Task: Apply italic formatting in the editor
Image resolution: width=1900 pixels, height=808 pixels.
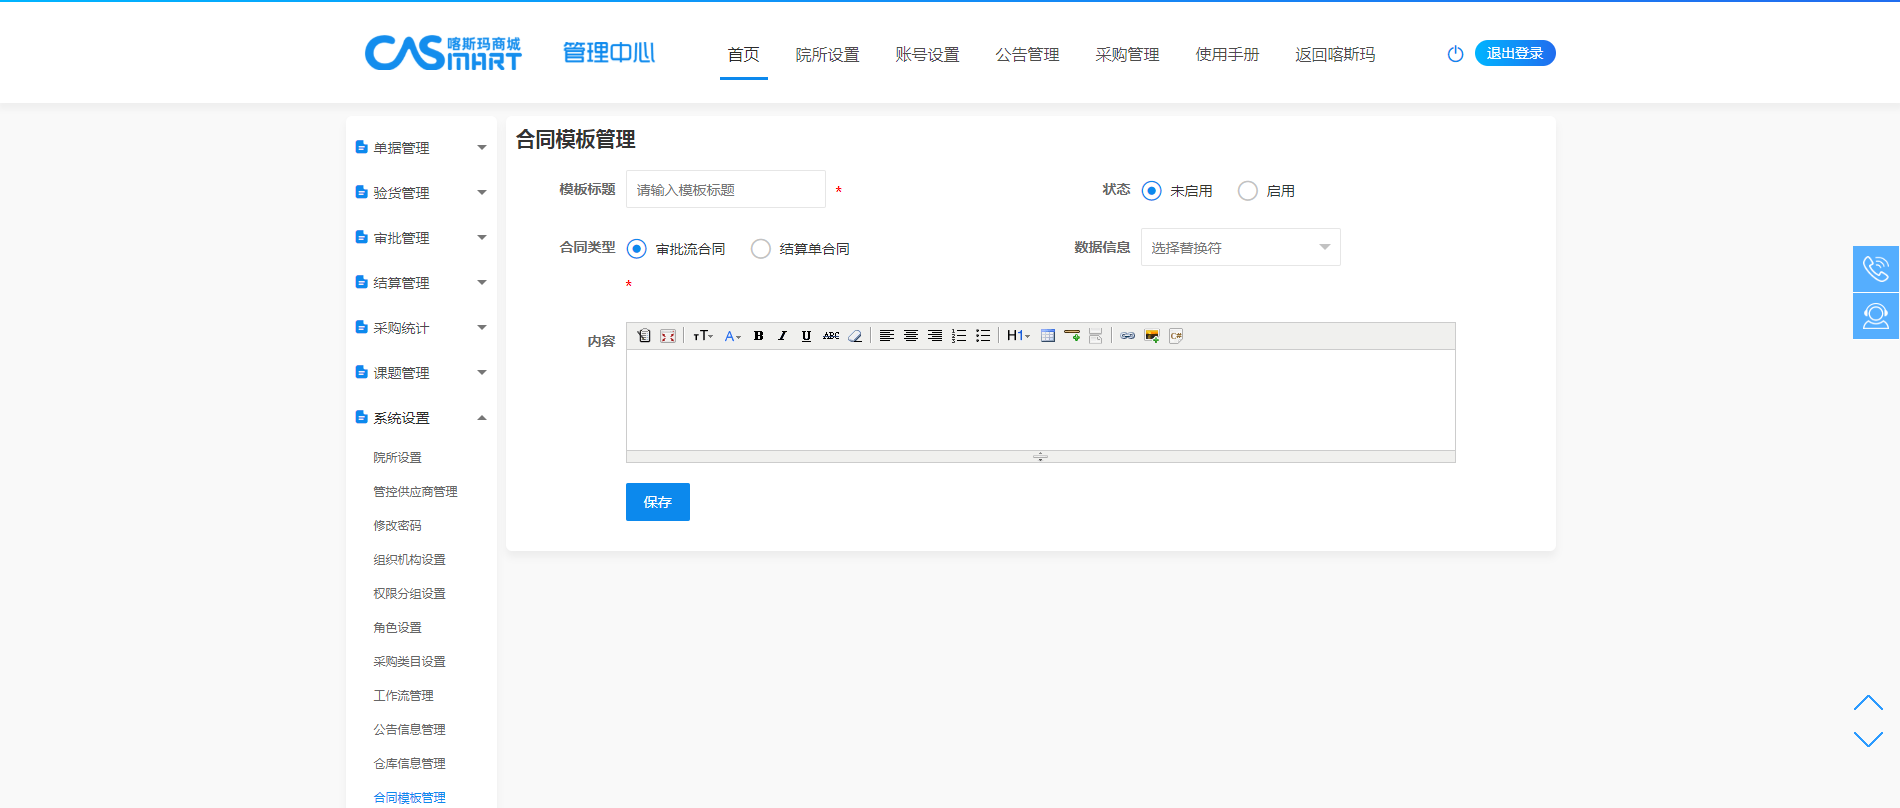Action: pyautogui.click(x=782, y=336)
